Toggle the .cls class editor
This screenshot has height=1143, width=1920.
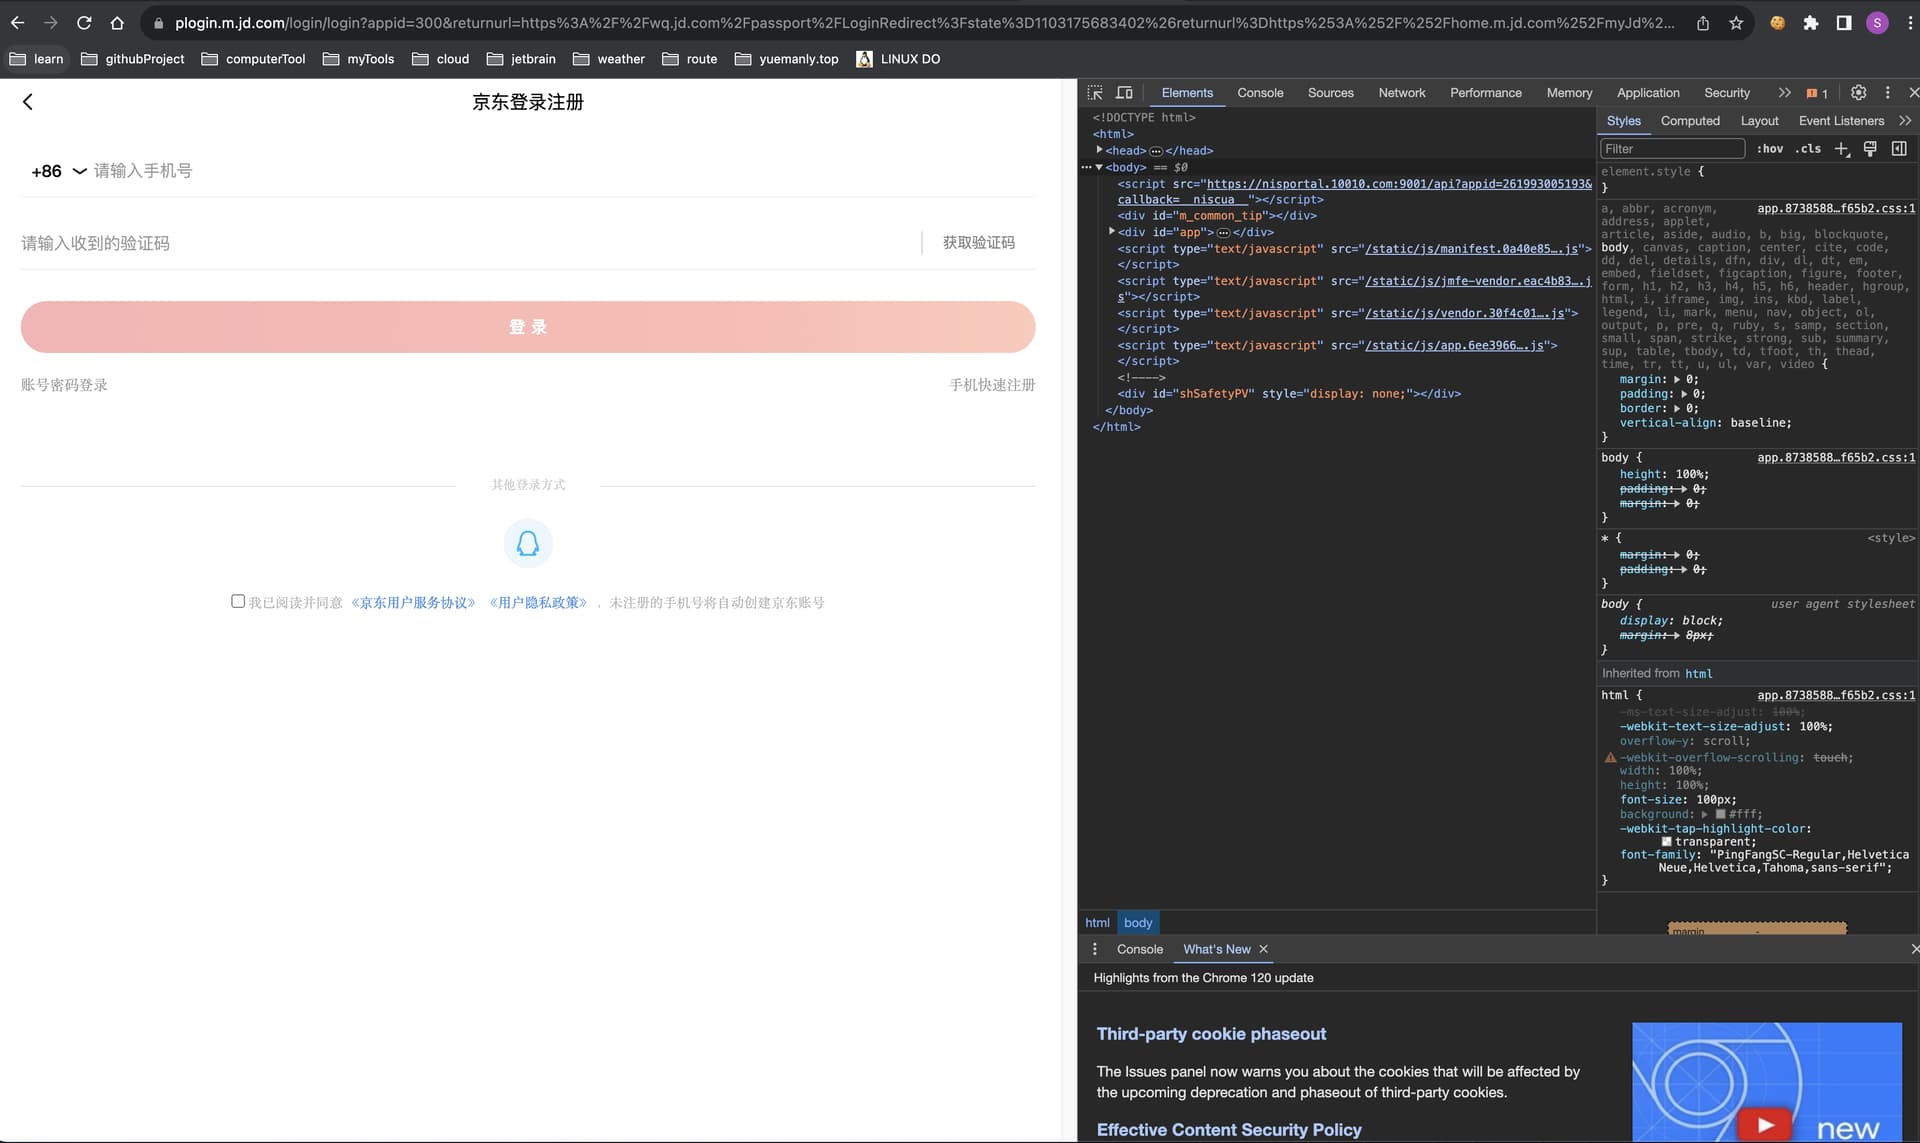tap(1808, 149)
